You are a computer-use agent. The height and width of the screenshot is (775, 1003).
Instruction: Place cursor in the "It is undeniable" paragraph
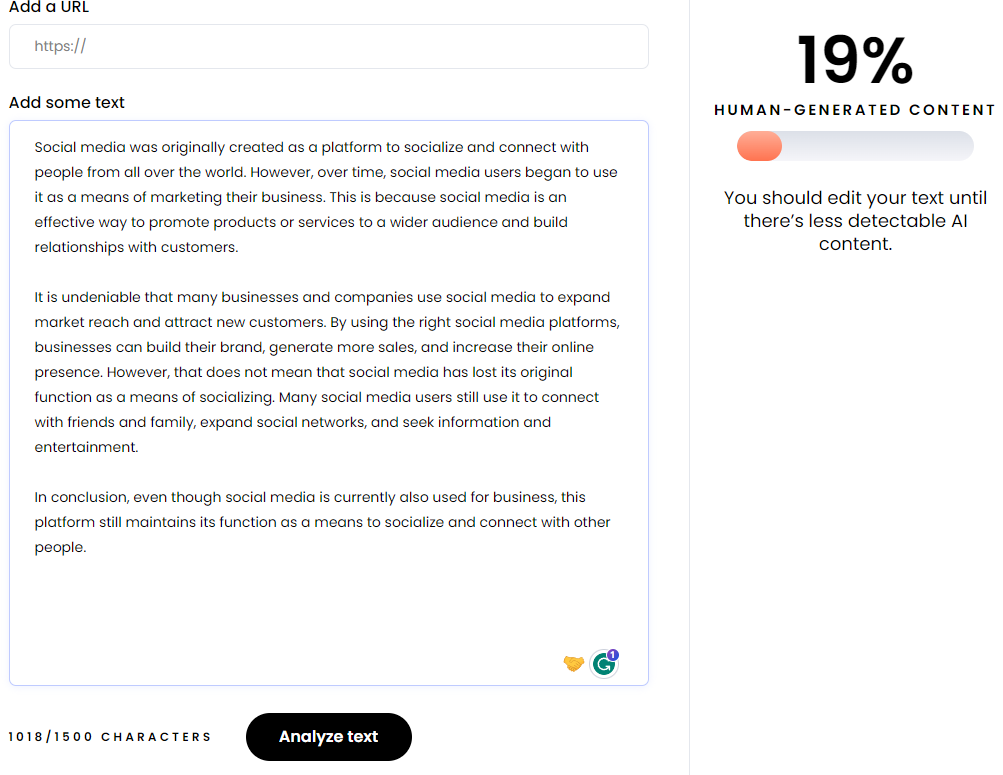(326, 372)
